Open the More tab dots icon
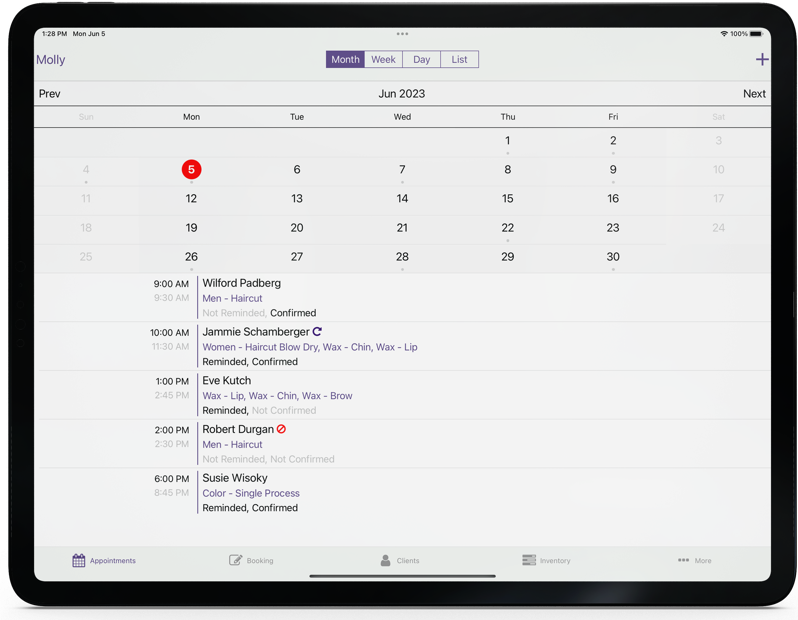 [683, 560]
